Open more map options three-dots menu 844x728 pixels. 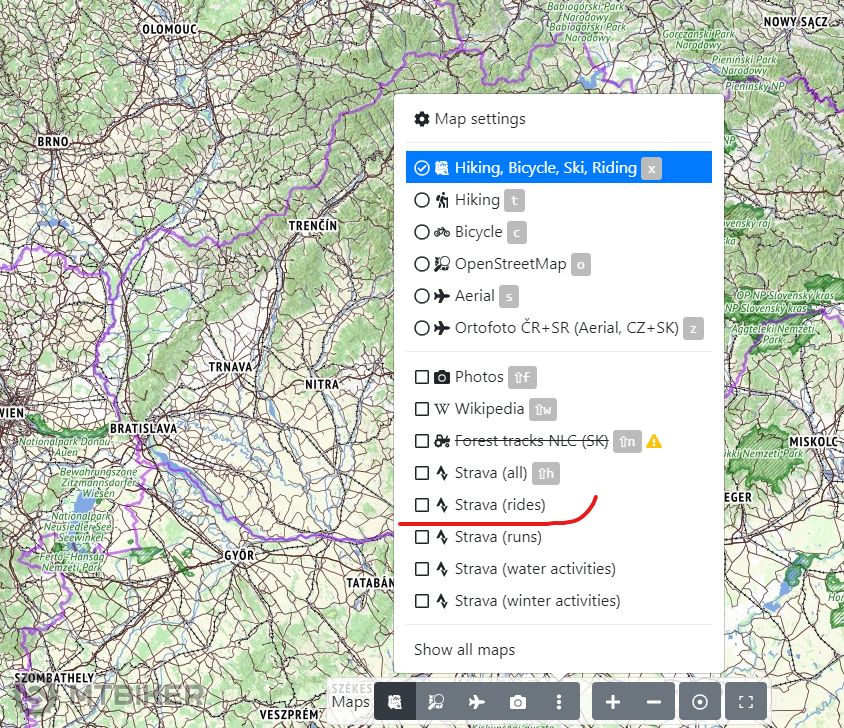tap(559, 702)
